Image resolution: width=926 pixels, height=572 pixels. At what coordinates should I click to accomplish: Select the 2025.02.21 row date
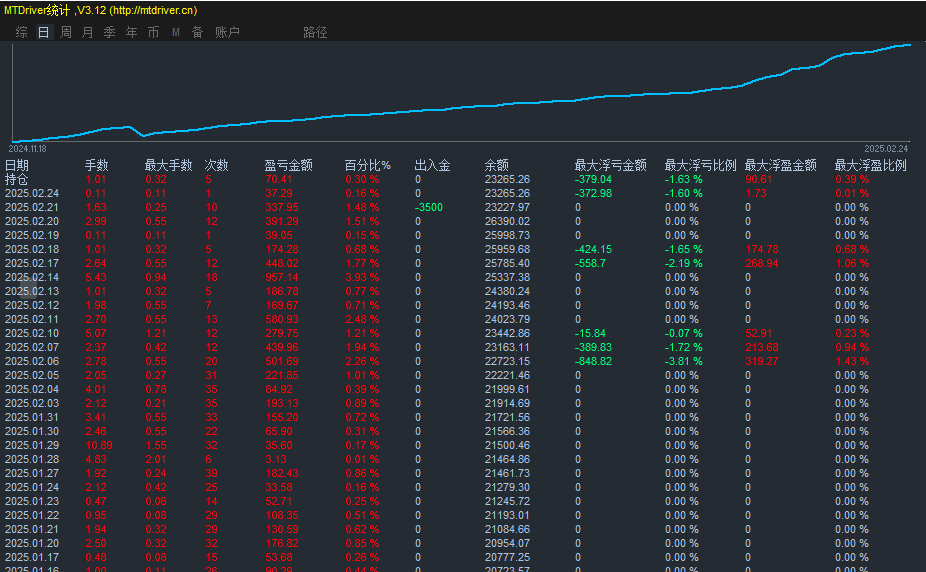tap(32, 207)
